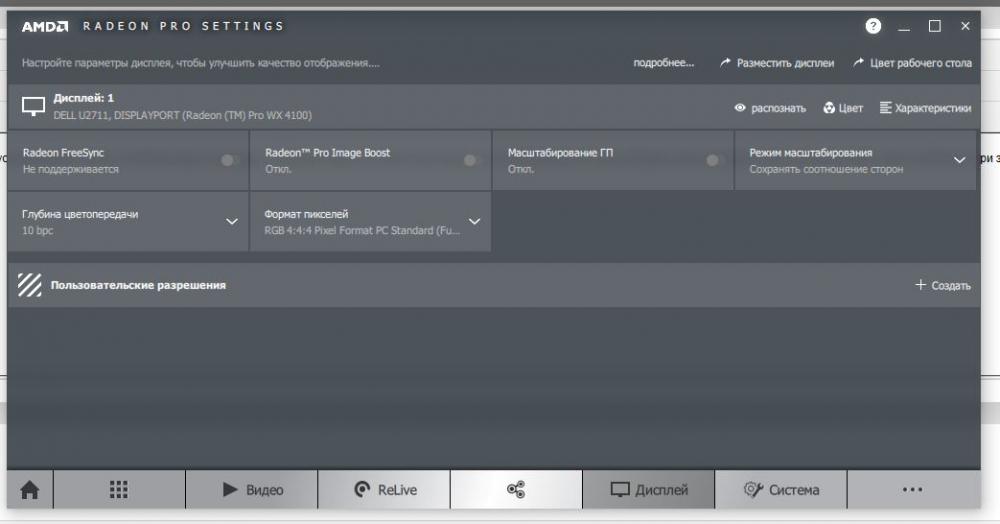This screenshot has height=524, width=1000.
Task: Click the Display 1 monitor icon
Action: coord(33,106)
